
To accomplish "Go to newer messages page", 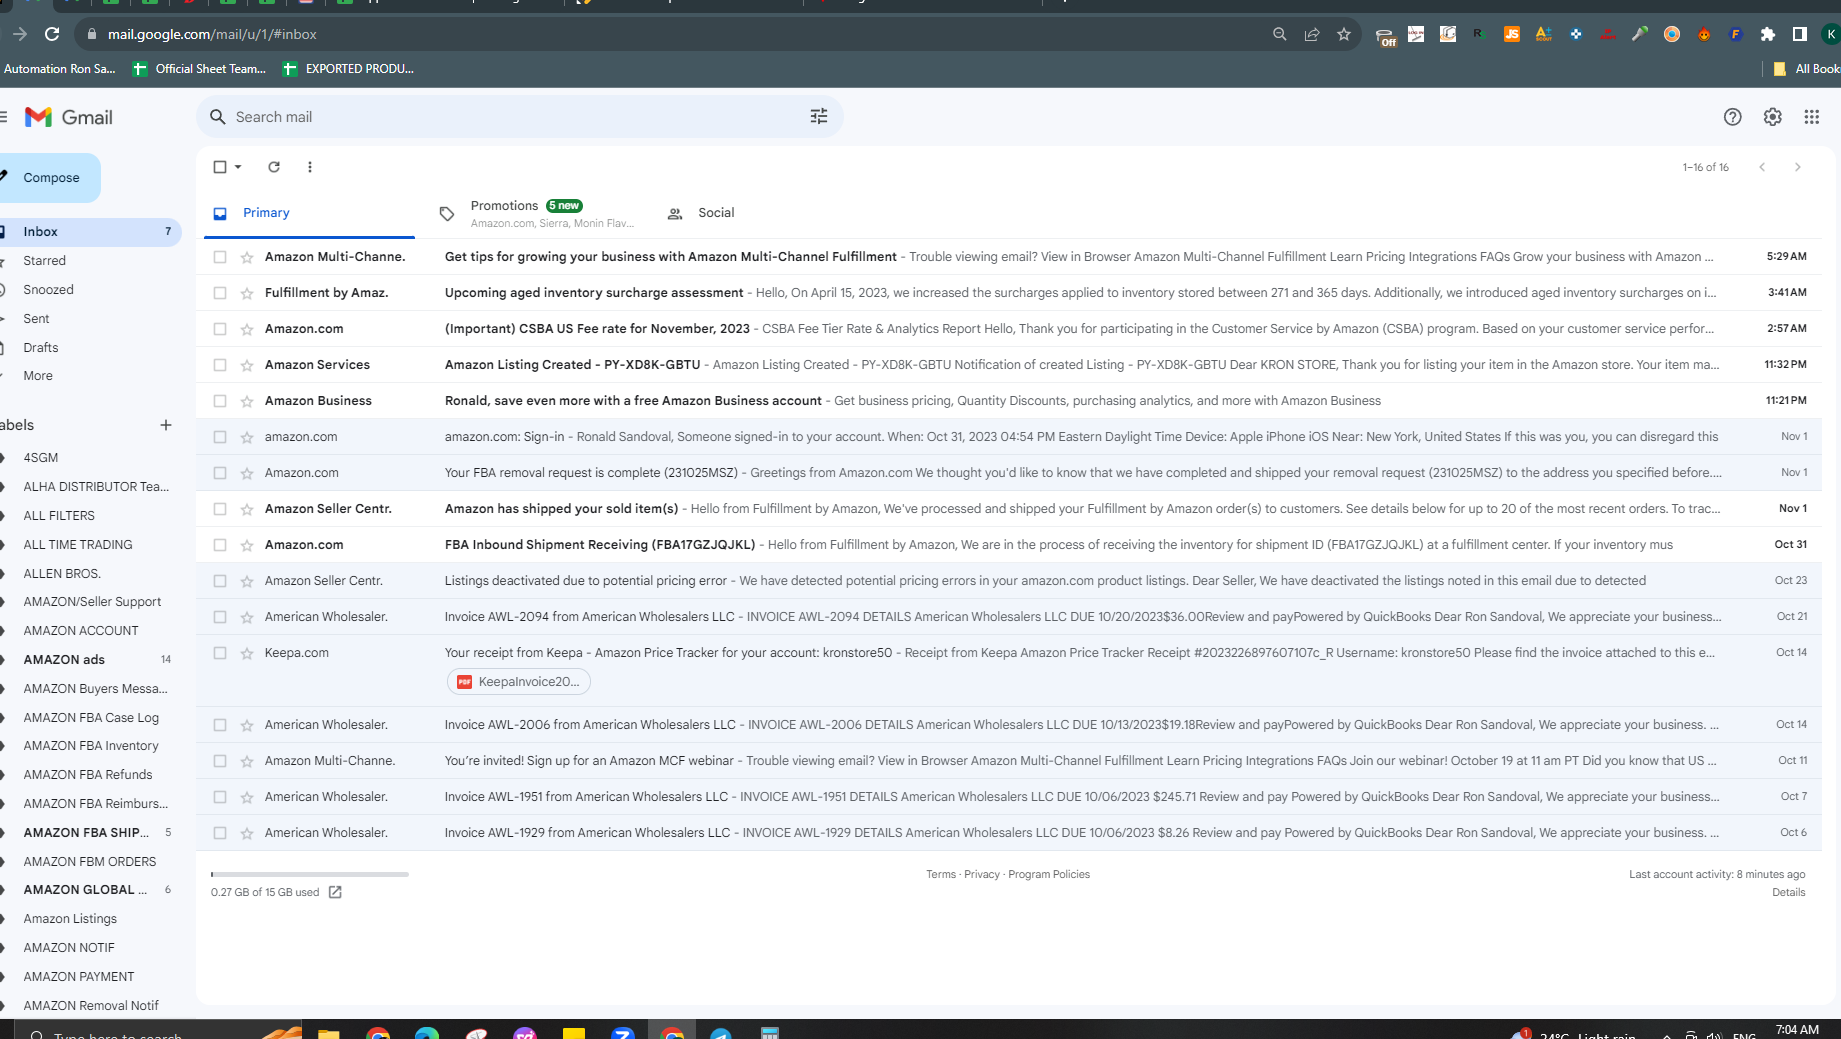I will pyautogui.click(x=1762, y=167).
